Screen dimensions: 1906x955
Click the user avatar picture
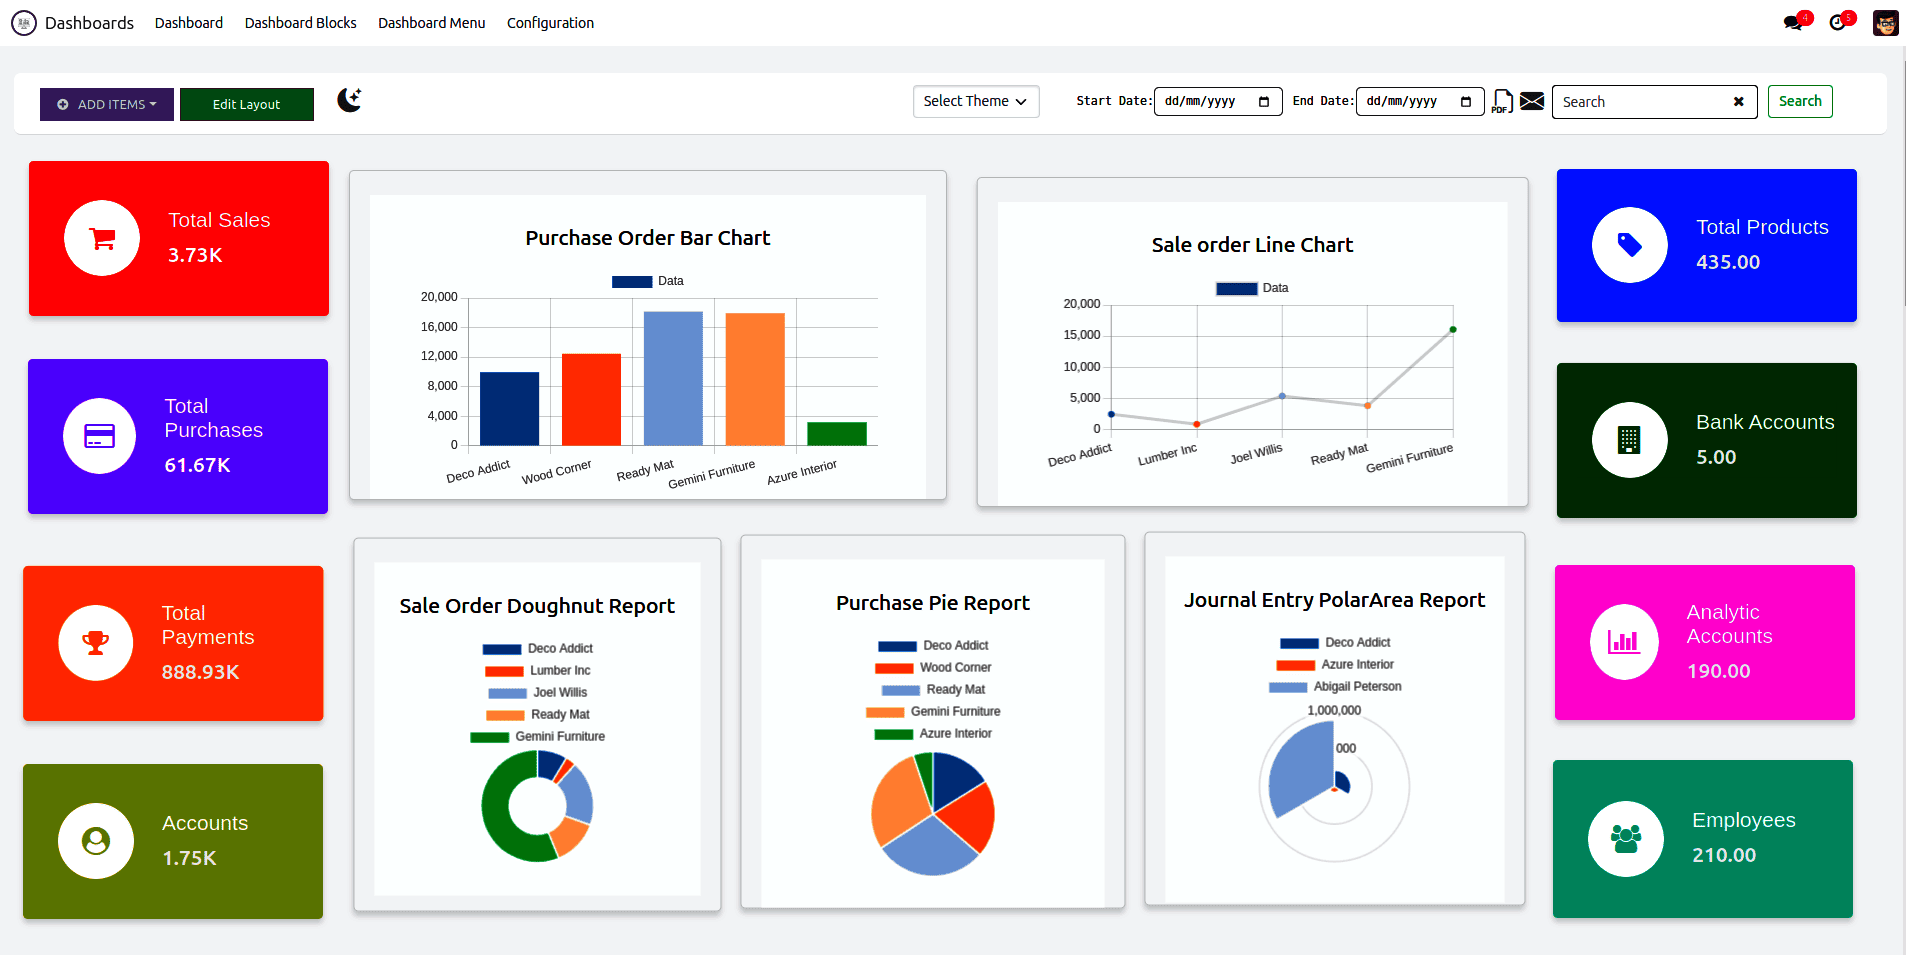pyautogui.click(x=1885, y=22)
